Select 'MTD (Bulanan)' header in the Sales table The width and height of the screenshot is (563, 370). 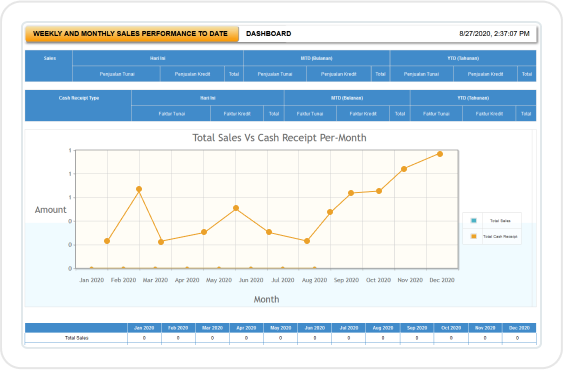[x=316, y=58]
